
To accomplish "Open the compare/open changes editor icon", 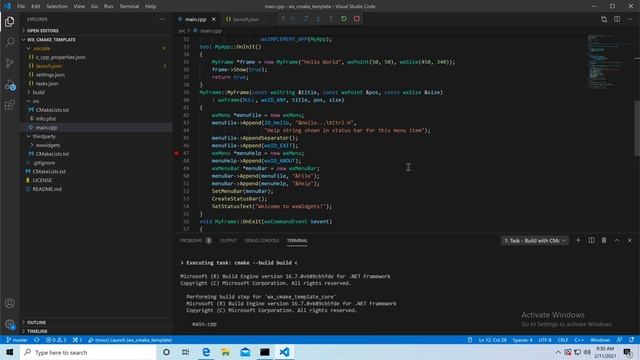I will click(604, 19).
